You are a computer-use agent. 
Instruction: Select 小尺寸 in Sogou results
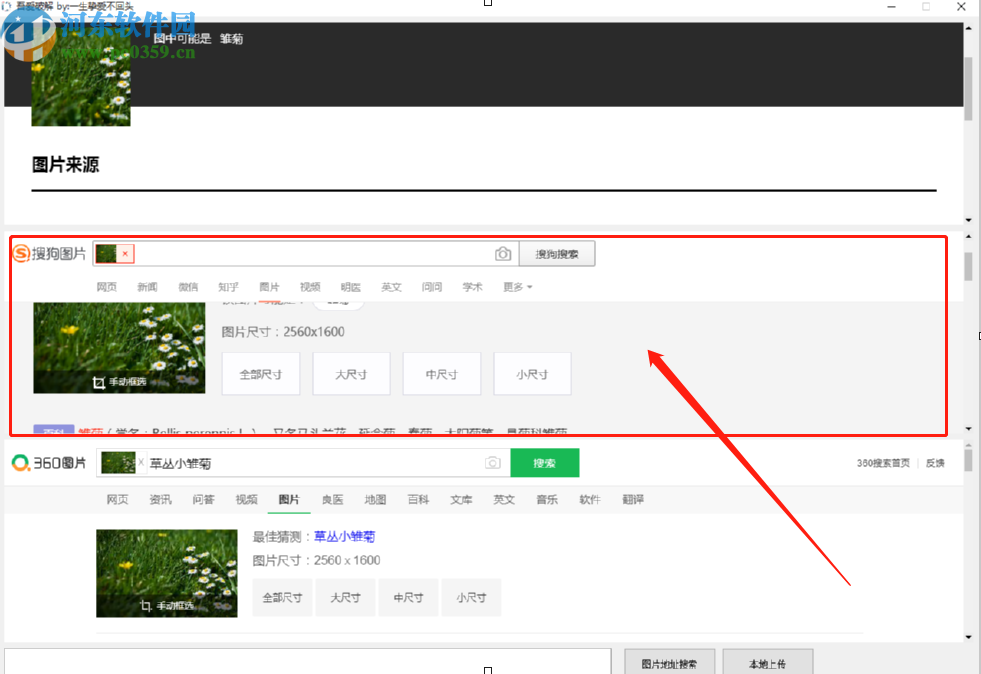tap(532, 374)
